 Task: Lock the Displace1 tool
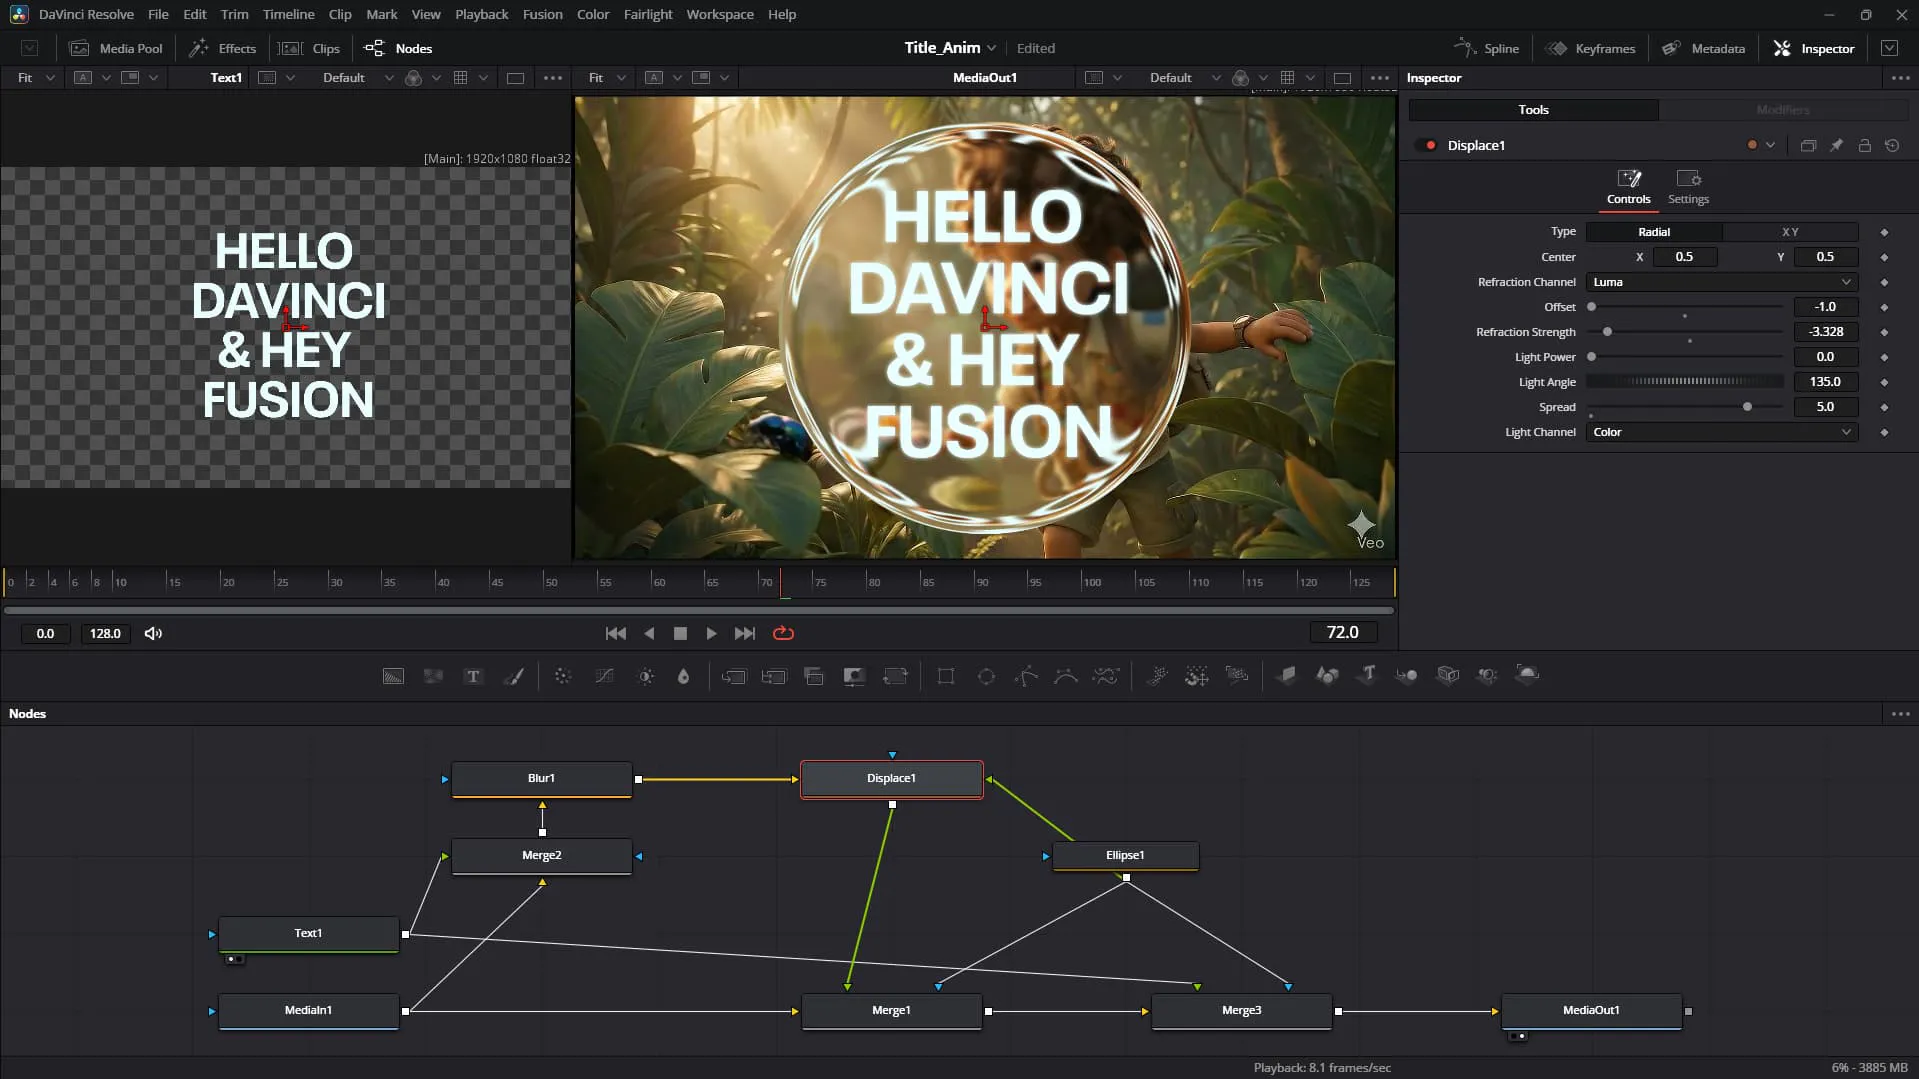click(x=1864, y=146)
